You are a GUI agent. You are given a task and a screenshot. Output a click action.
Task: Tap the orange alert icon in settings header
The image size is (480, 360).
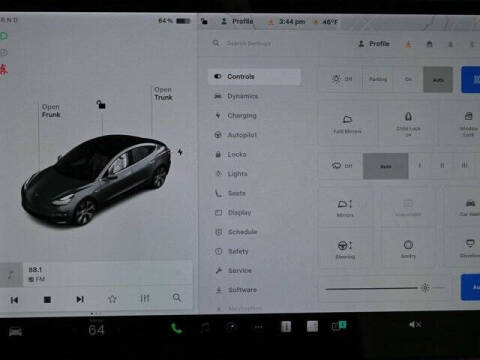click(408, 44)
